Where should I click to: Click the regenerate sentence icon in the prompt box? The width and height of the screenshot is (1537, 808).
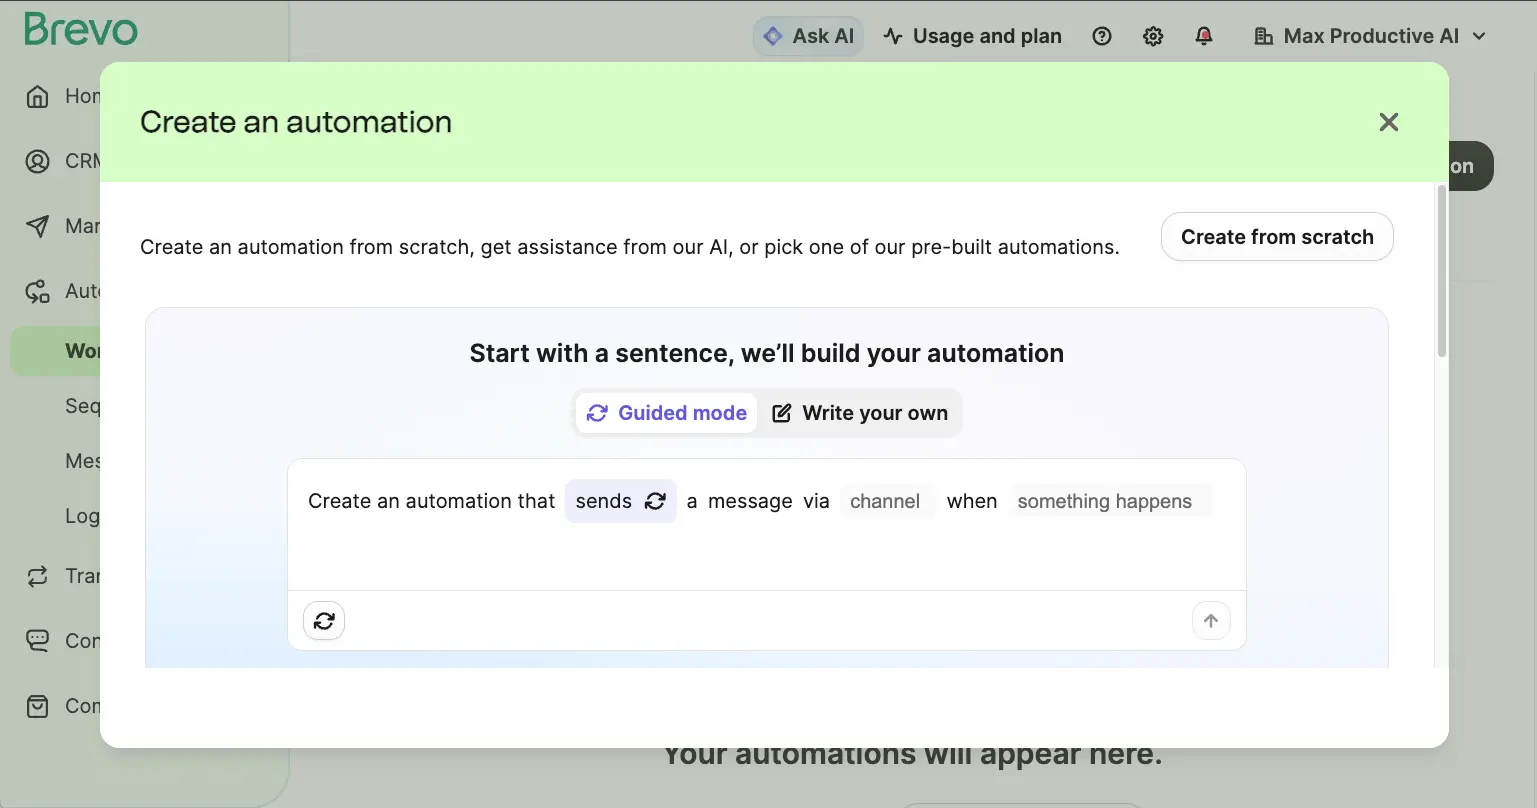pos(323,620)
